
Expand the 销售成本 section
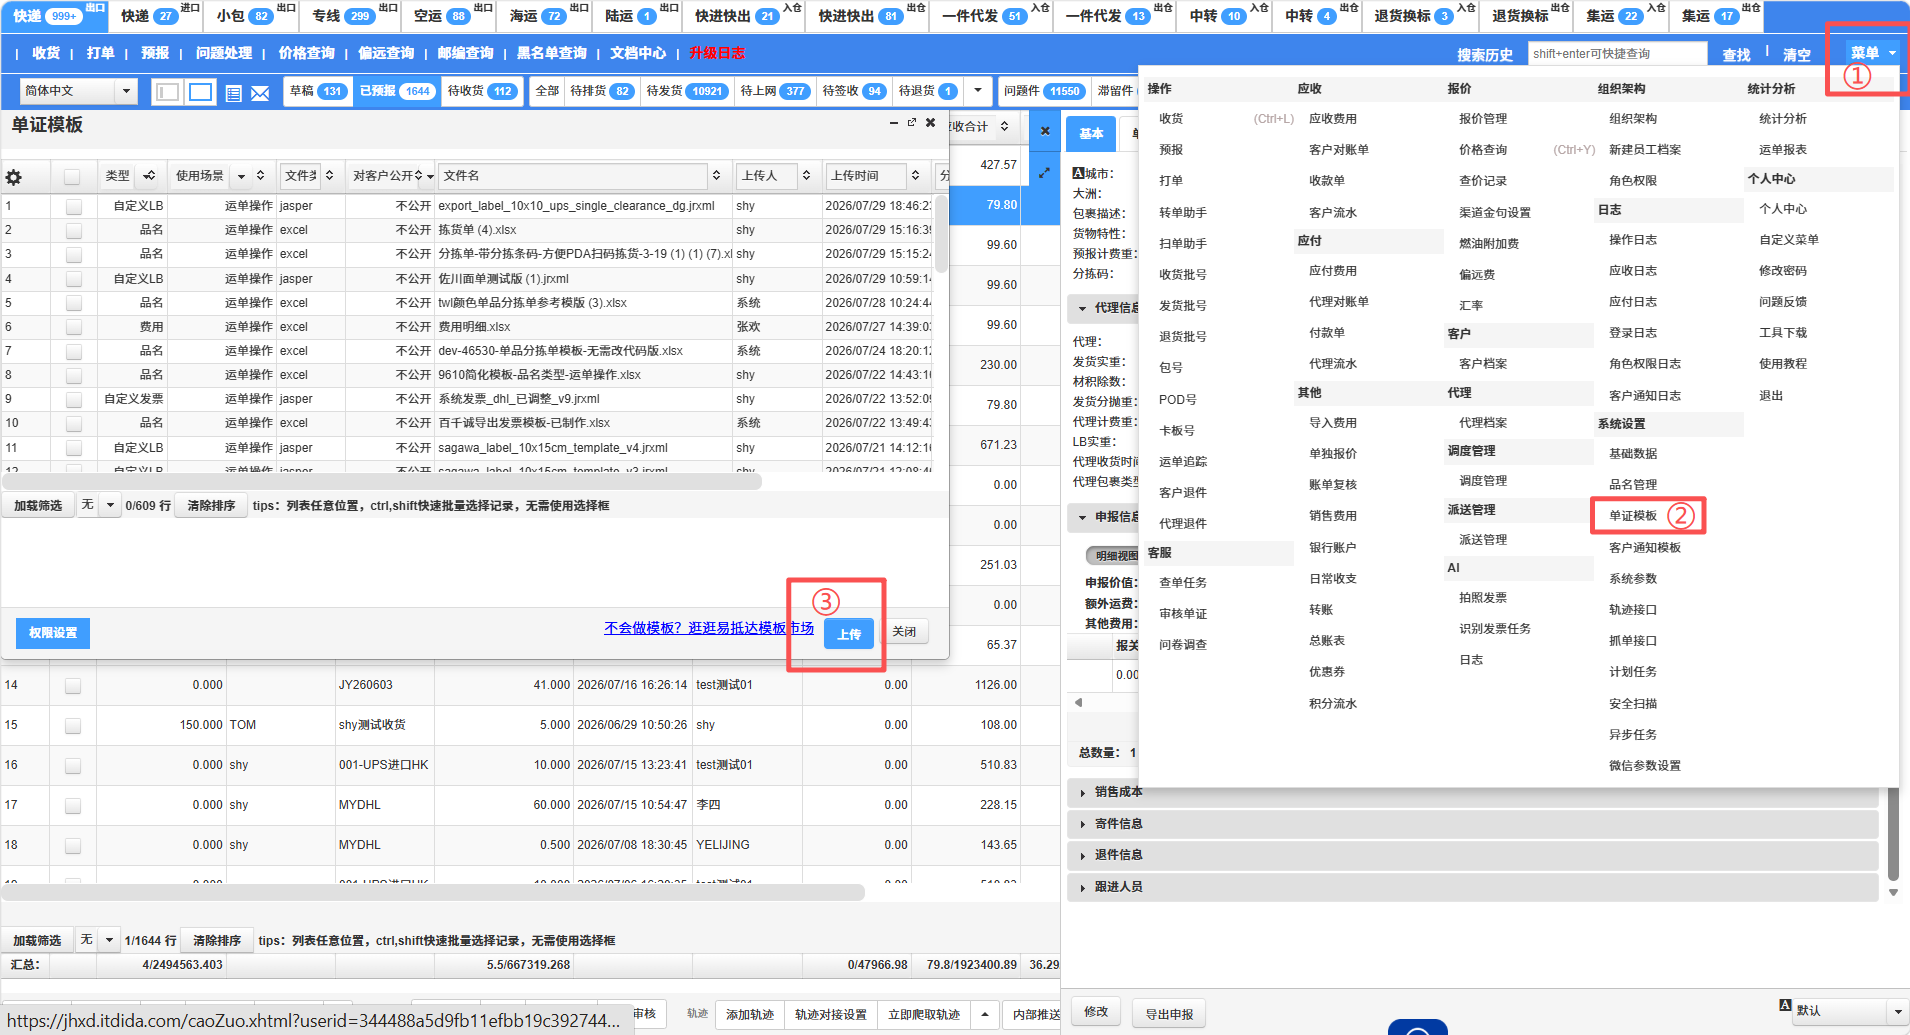coord(1472,792)
